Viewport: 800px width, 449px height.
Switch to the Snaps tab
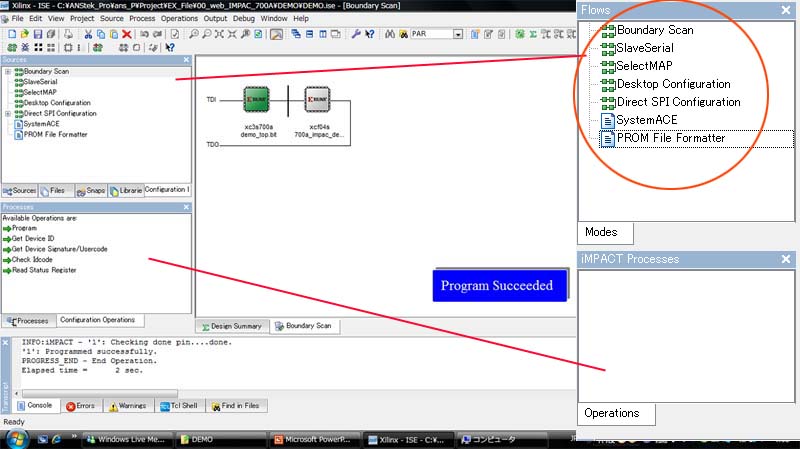91,190
